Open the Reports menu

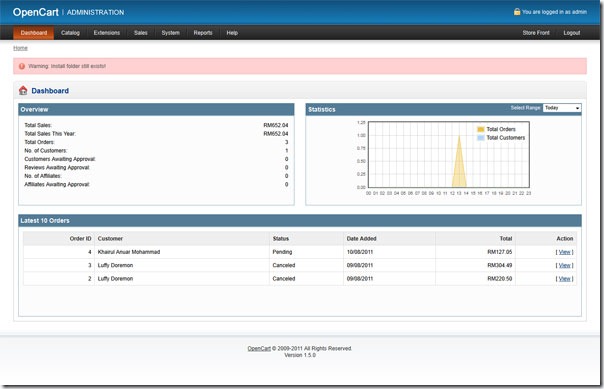(203, 33)
